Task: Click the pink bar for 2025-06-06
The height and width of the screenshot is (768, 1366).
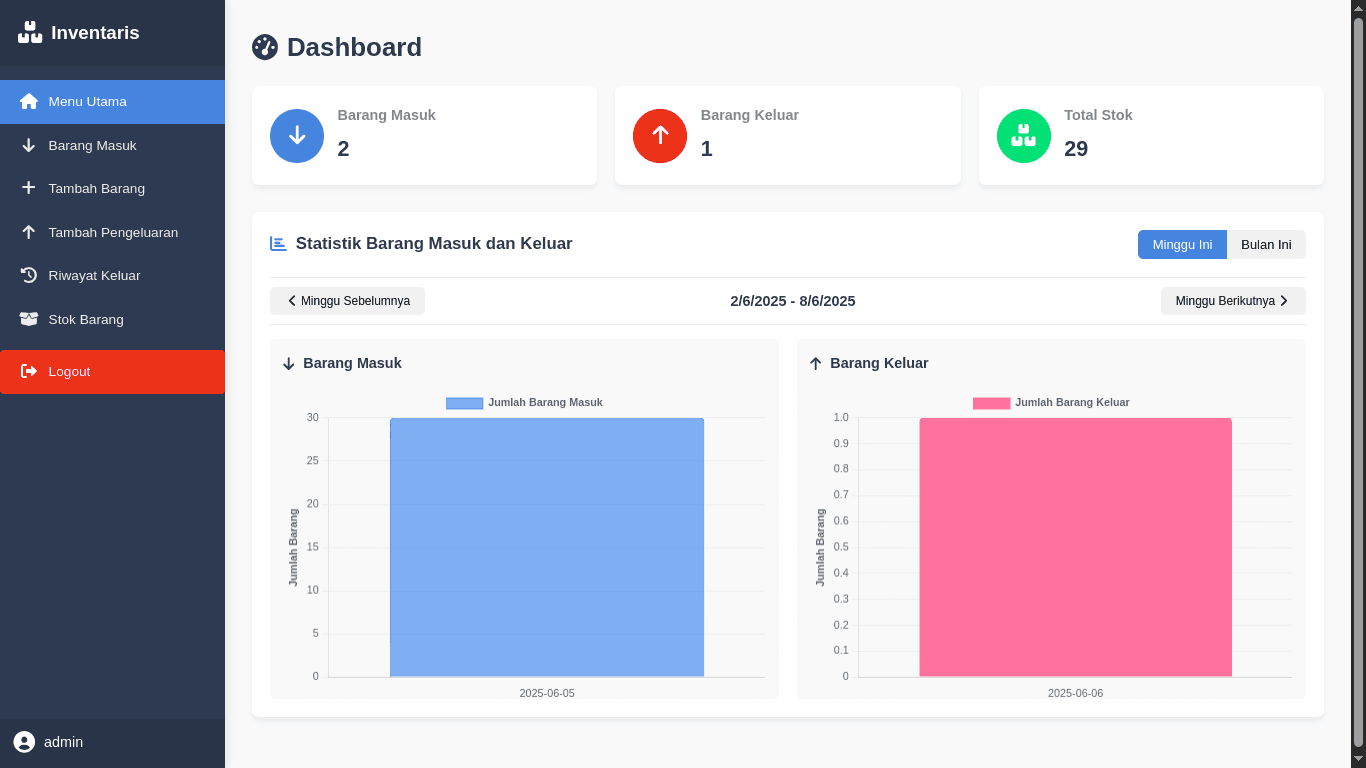Action: [1075, 547]
